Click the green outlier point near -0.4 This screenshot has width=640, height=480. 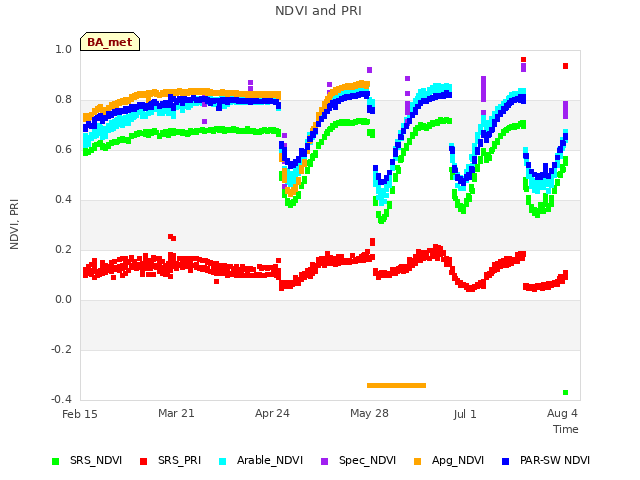pos(565,392)
